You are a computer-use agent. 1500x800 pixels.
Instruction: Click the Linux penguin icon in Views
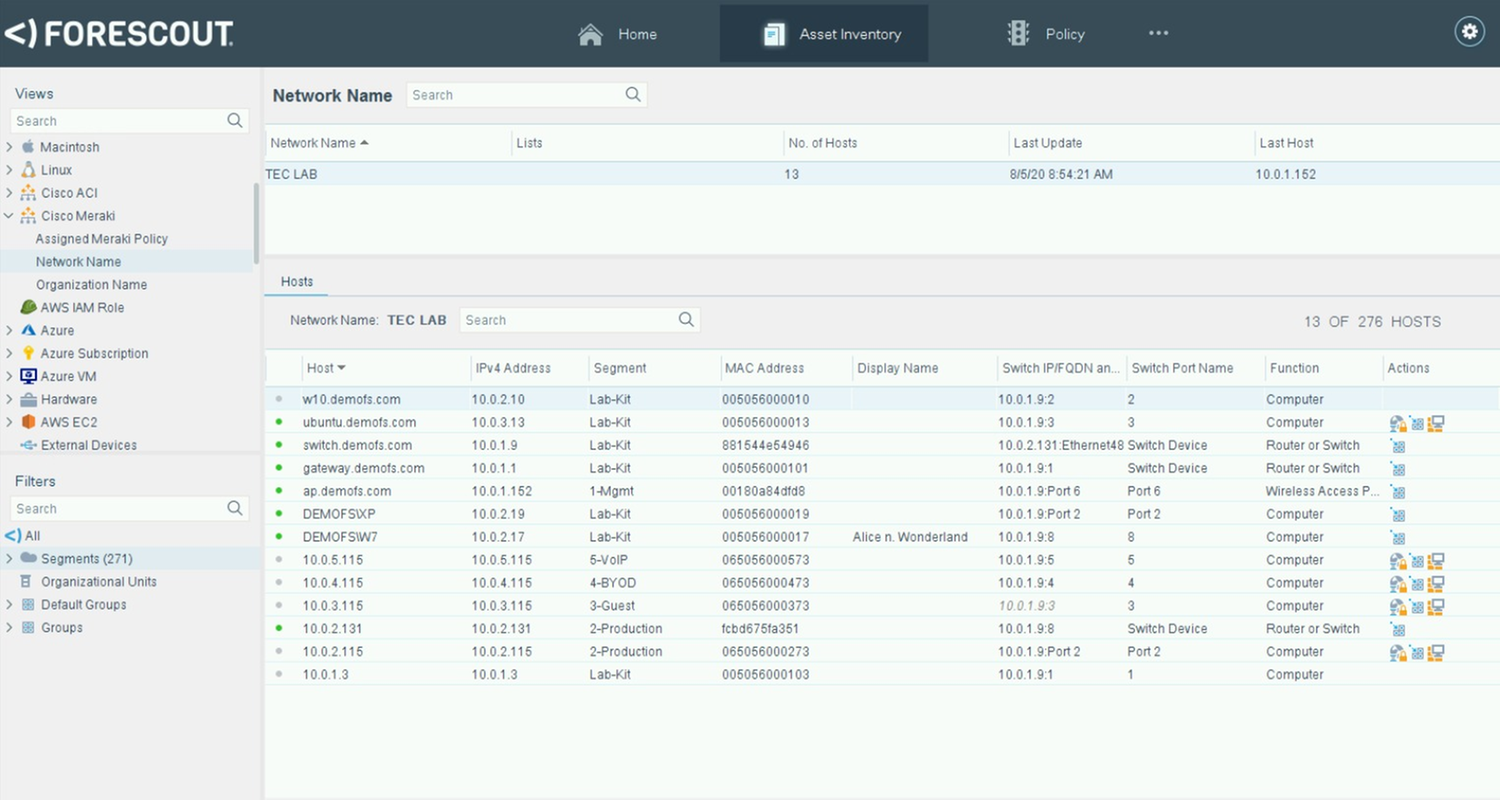click(30, 169)
